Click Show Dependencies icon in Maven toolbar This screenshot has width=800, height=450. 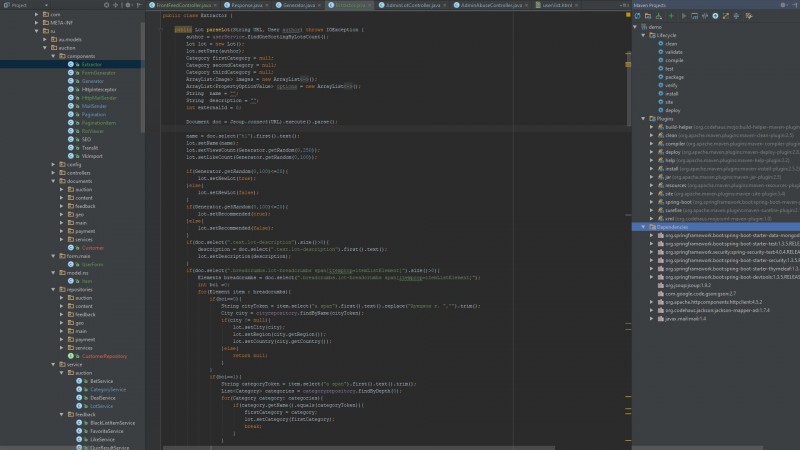click(x=726, y=16)
